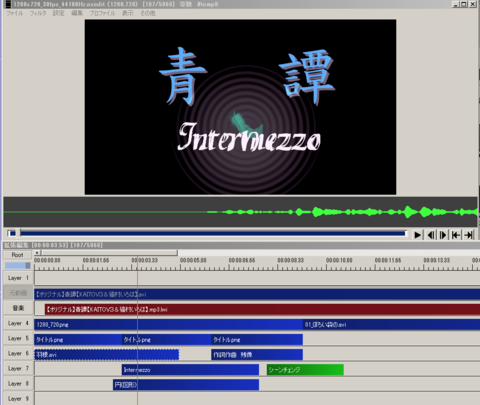The height and width of the screenshot is (405, 480).
Task: Select the 01 .avi clip on Layer 4
Action: [391, 324]
